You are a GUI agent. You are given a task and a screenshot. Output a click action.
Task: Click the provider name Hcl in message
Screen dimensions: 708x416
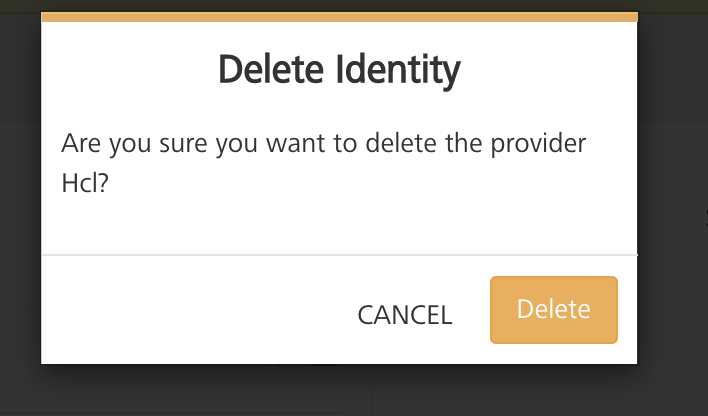point(78,187)
